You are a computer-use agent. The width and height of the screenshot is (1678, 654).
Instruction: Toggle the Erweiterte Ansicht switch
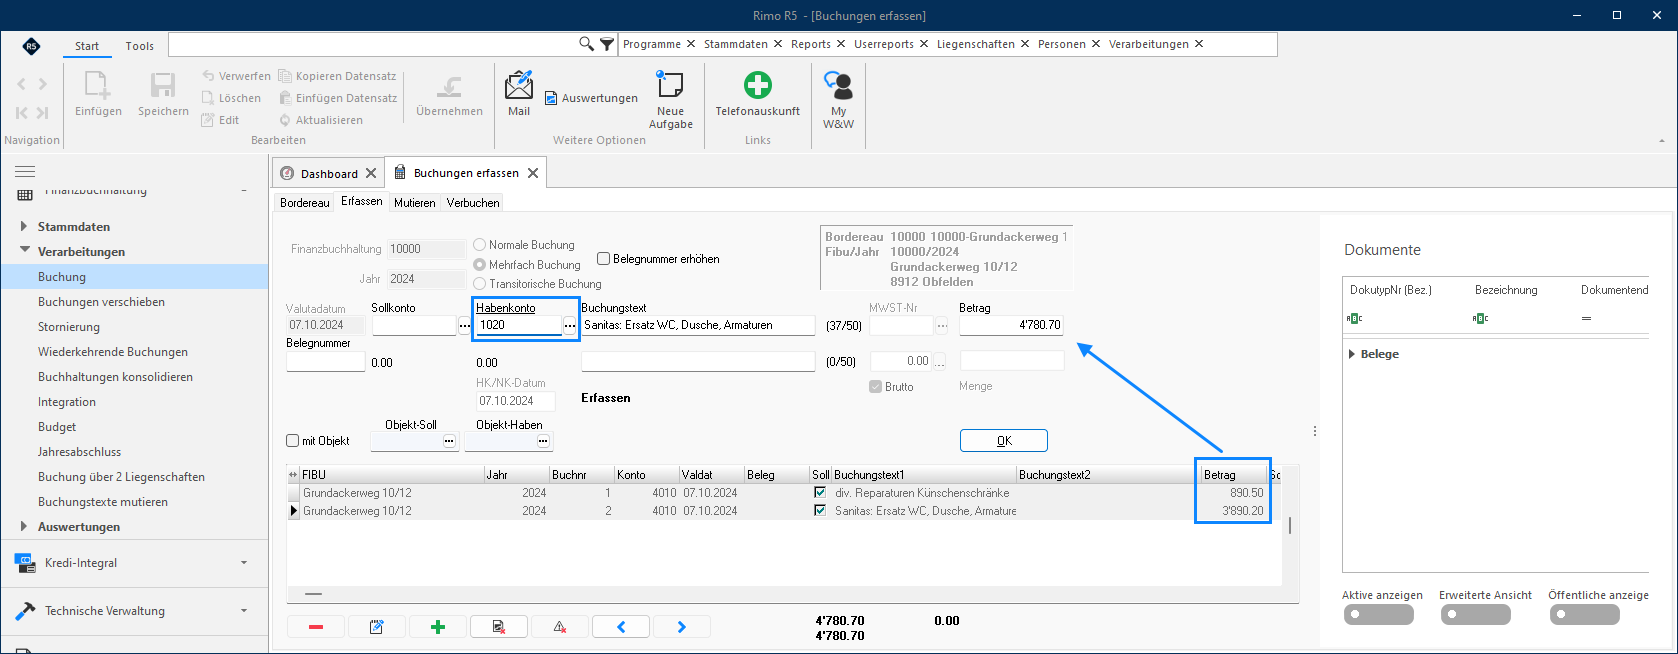pos(1476,615)
